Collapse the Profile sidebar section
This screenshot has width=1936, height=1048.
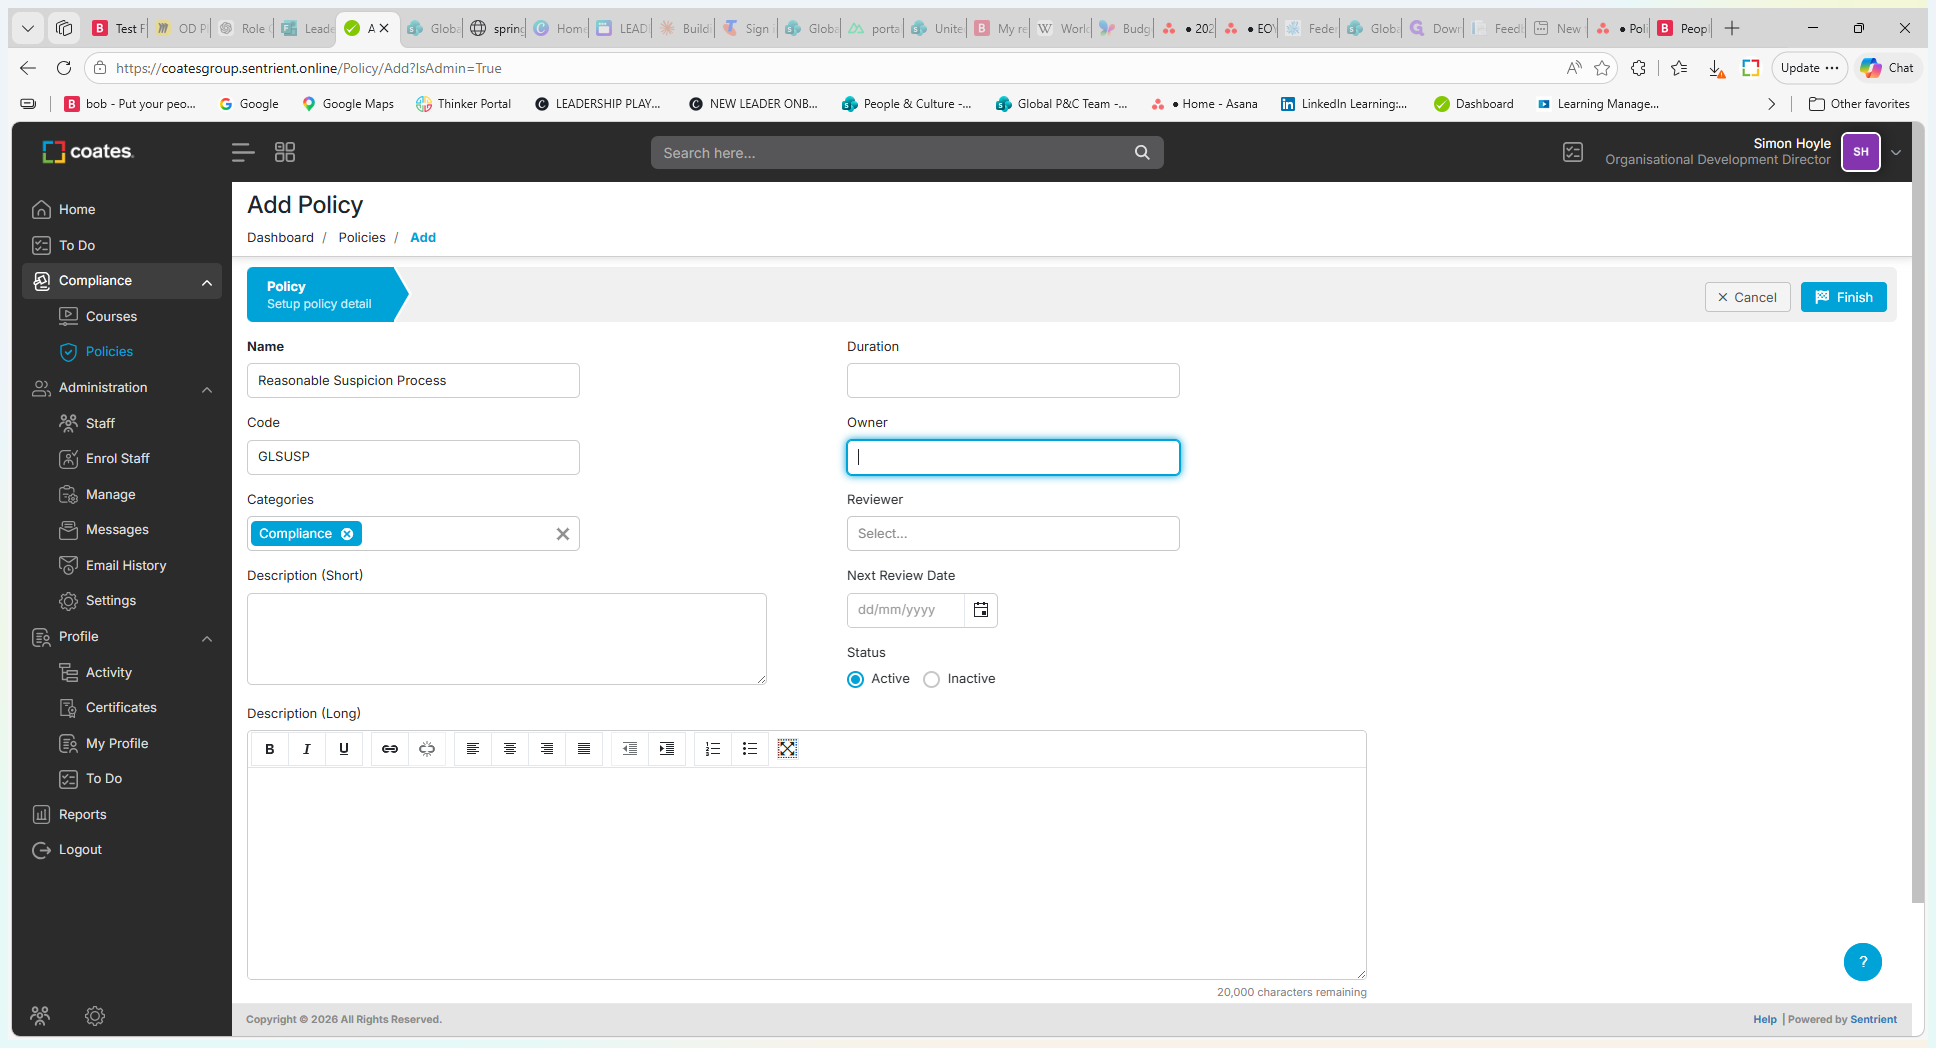(x=207, y=638)
